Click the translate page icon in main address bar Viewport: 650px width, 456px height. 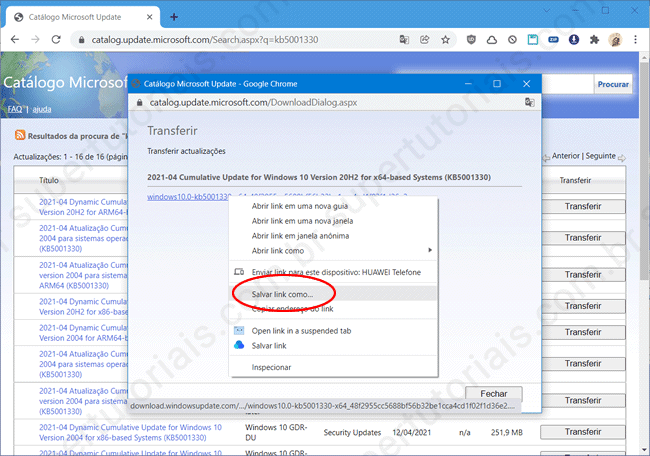point(404,40)
